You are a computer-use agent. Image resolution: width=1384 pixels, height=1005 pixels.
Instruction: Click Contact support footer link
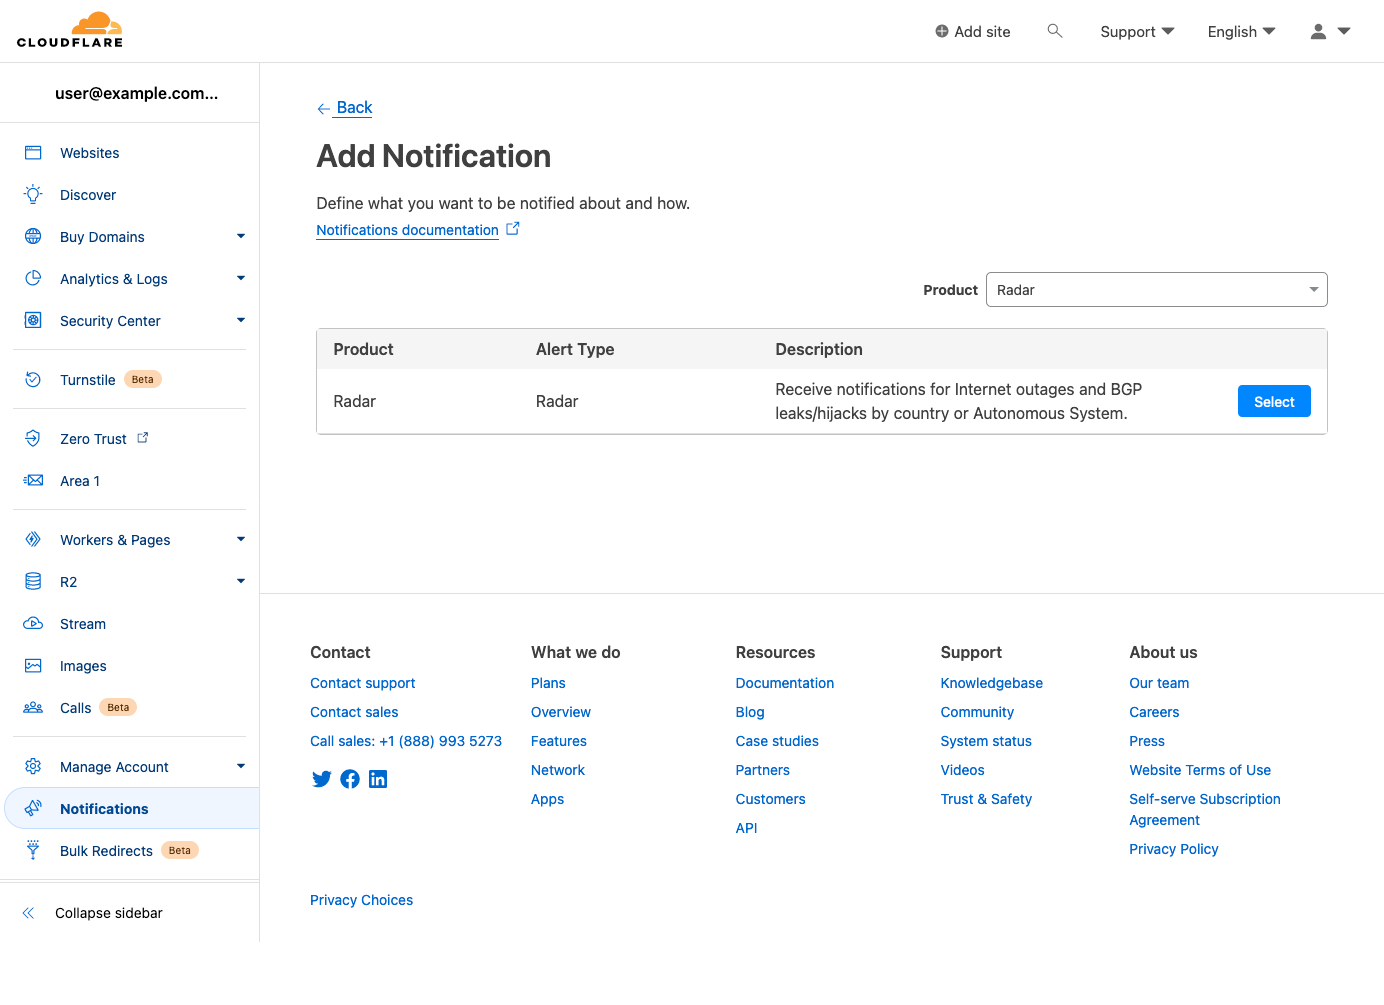click(x=362, y=683)
